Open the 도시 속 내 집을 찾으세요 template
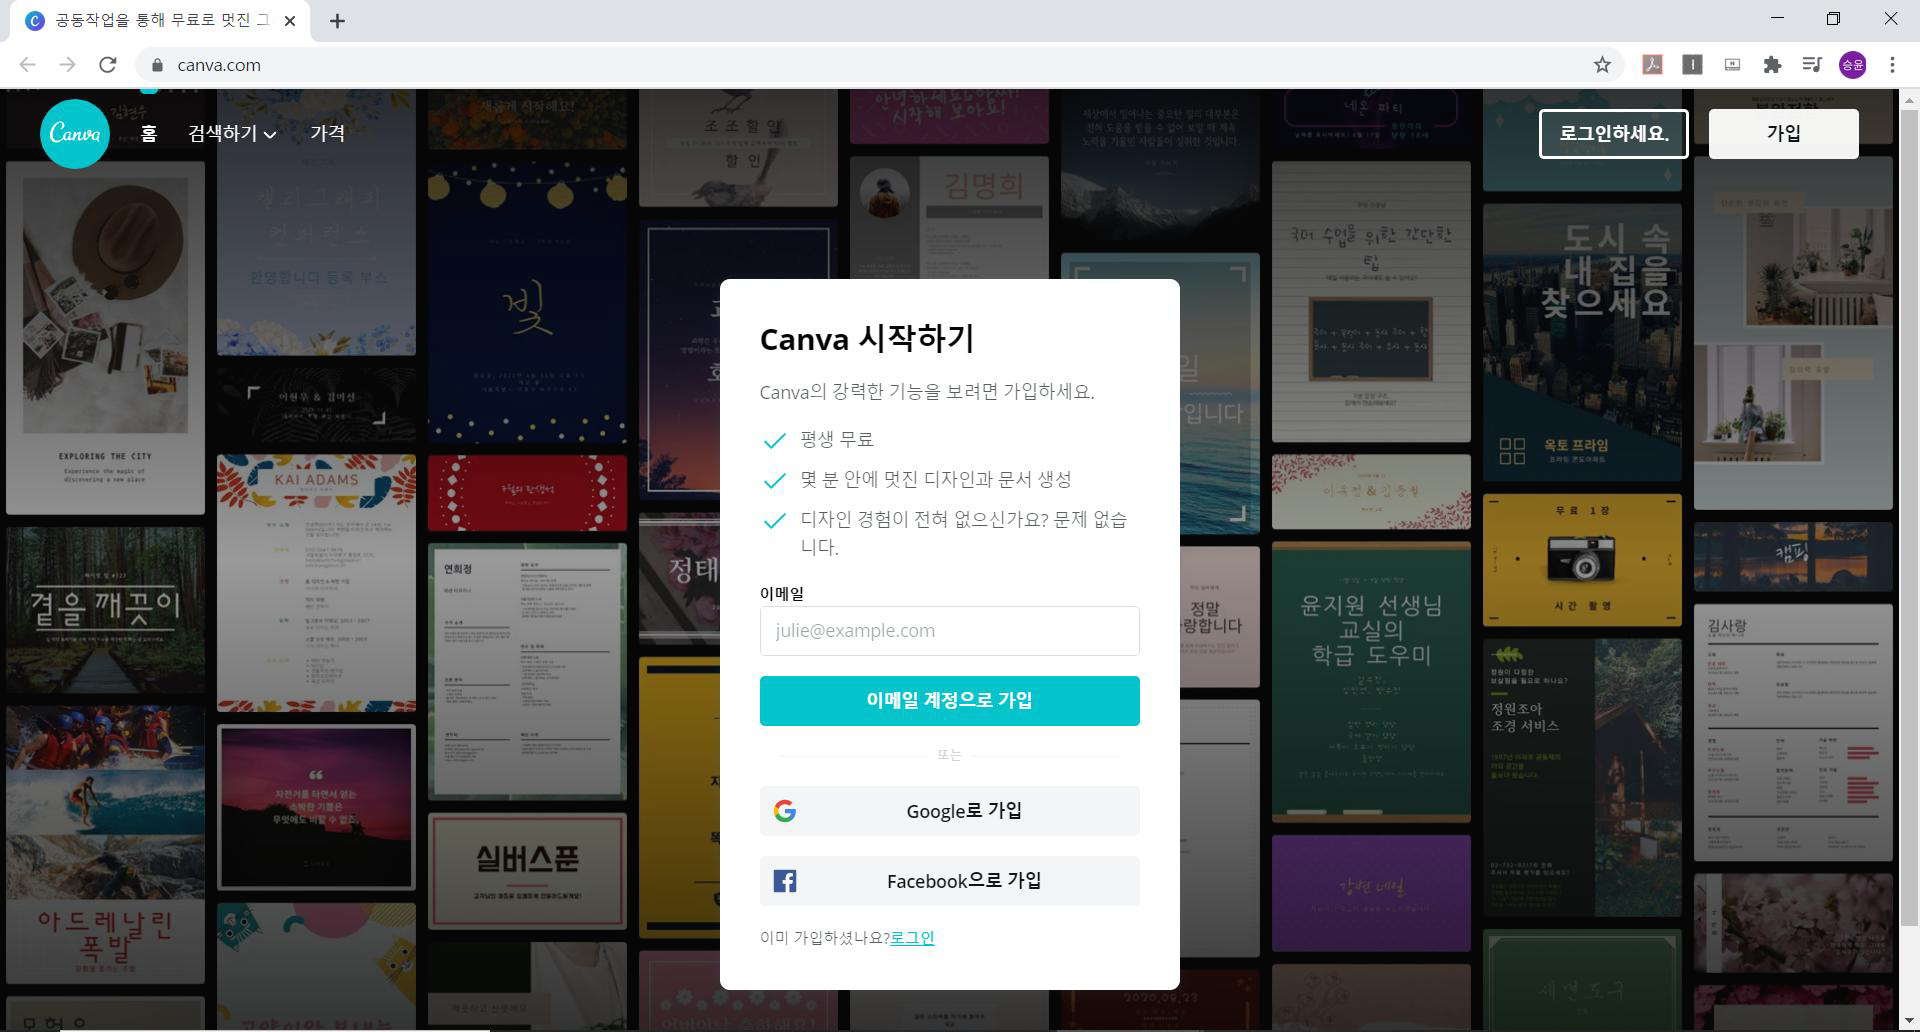Screen dimensions: 1920x1032 tap(1582, 342)
